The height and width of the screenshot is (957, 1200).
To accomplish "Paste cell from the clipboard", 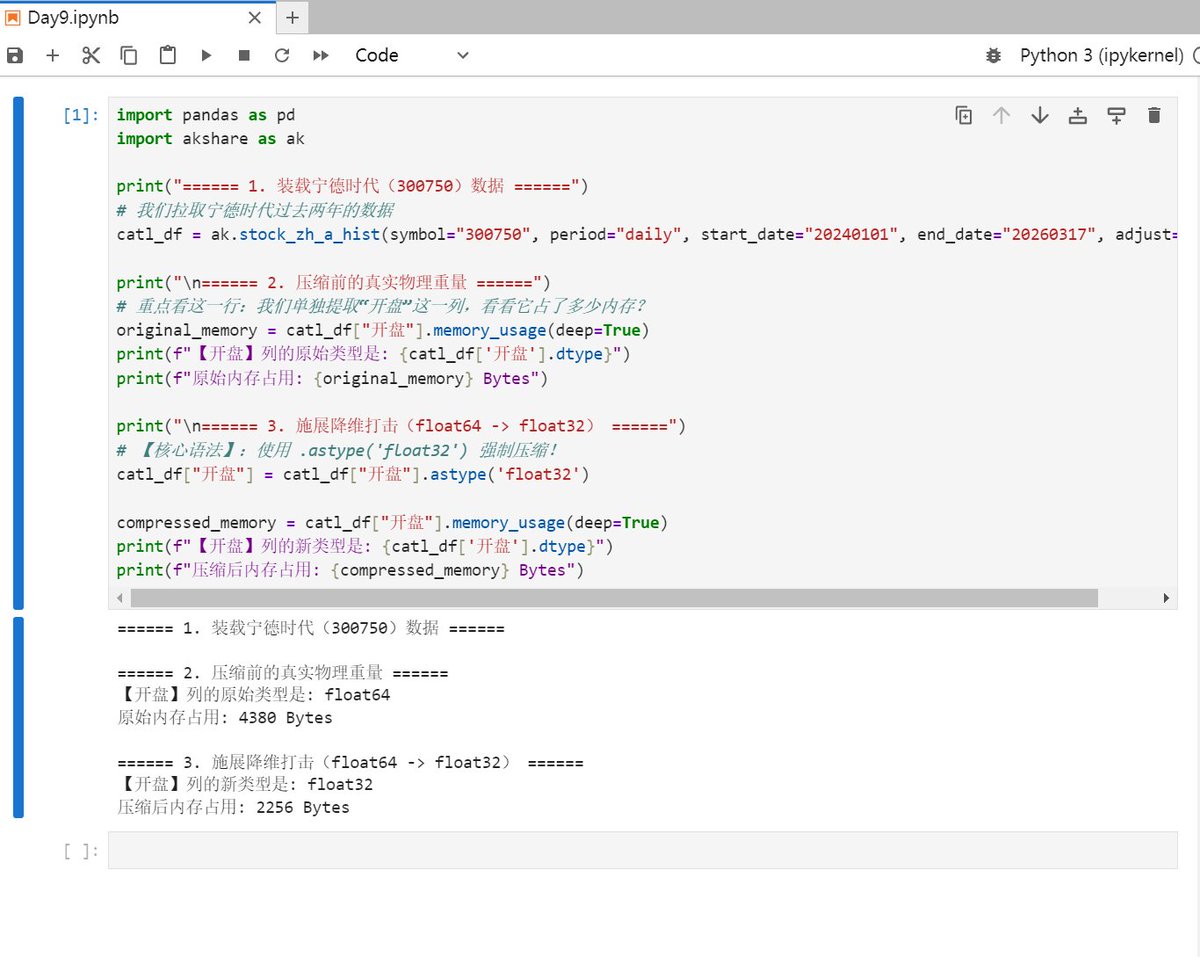I will pos(167,56).
